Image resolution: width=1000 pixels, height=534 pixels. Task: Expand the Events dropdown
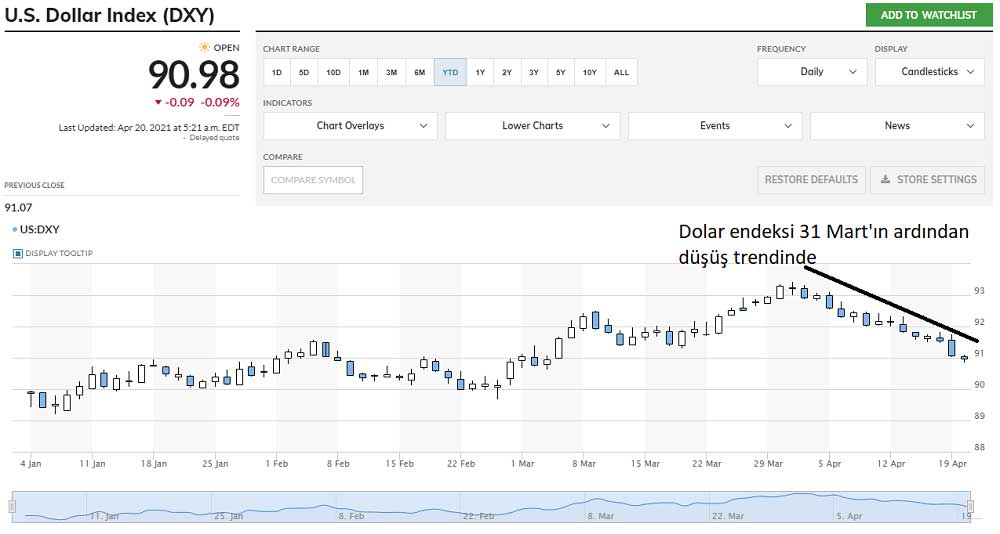click(x=715, y=126)
